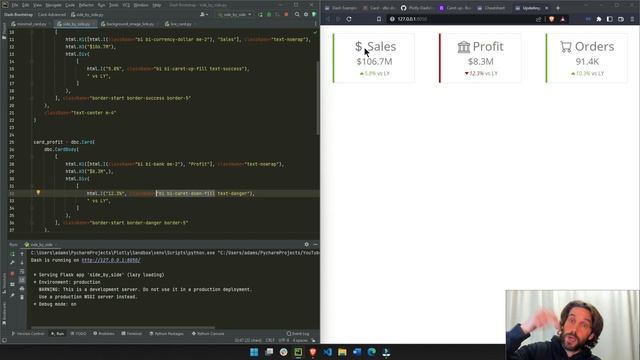This screenshot has width=640, height=360.
Task: Open the TODO tool window
Action: coord(78,334)
